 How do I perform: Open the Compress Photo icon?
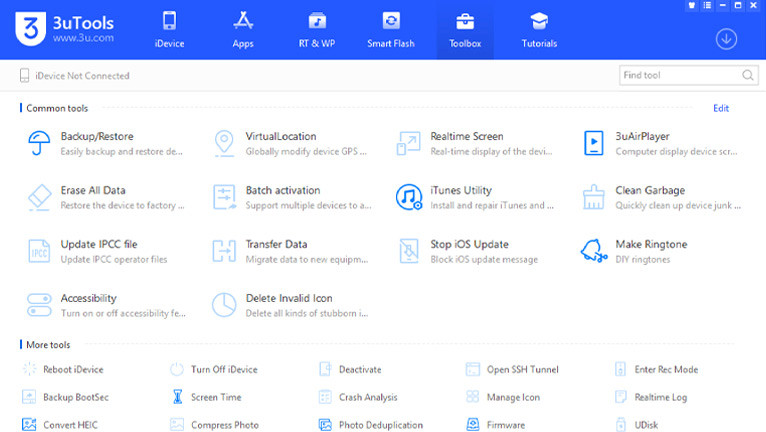[x=177, y=424]
